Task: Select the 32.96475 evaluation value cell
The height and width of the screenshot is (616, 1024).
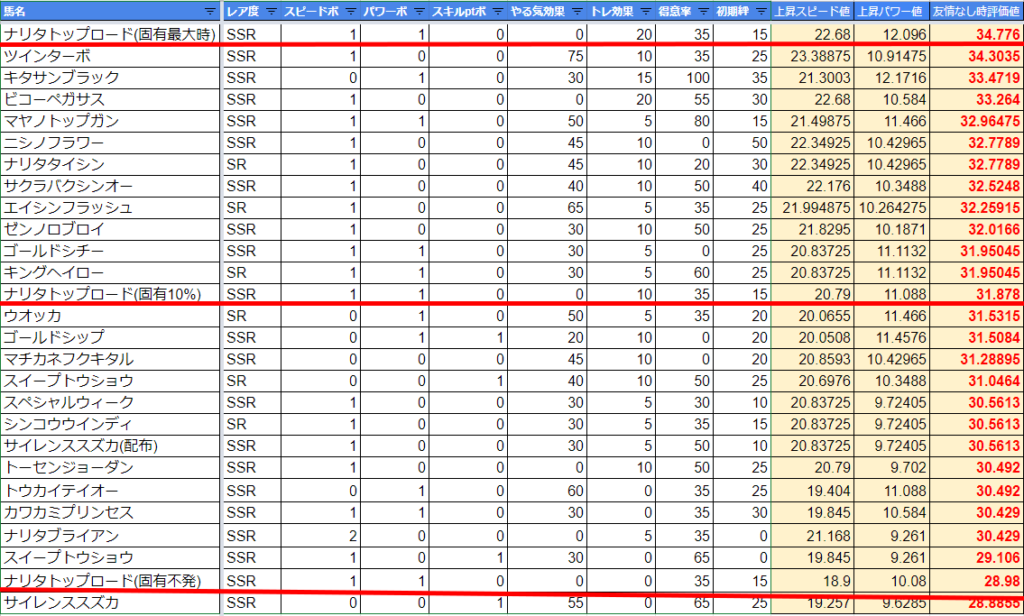Action: pos(976,121)
